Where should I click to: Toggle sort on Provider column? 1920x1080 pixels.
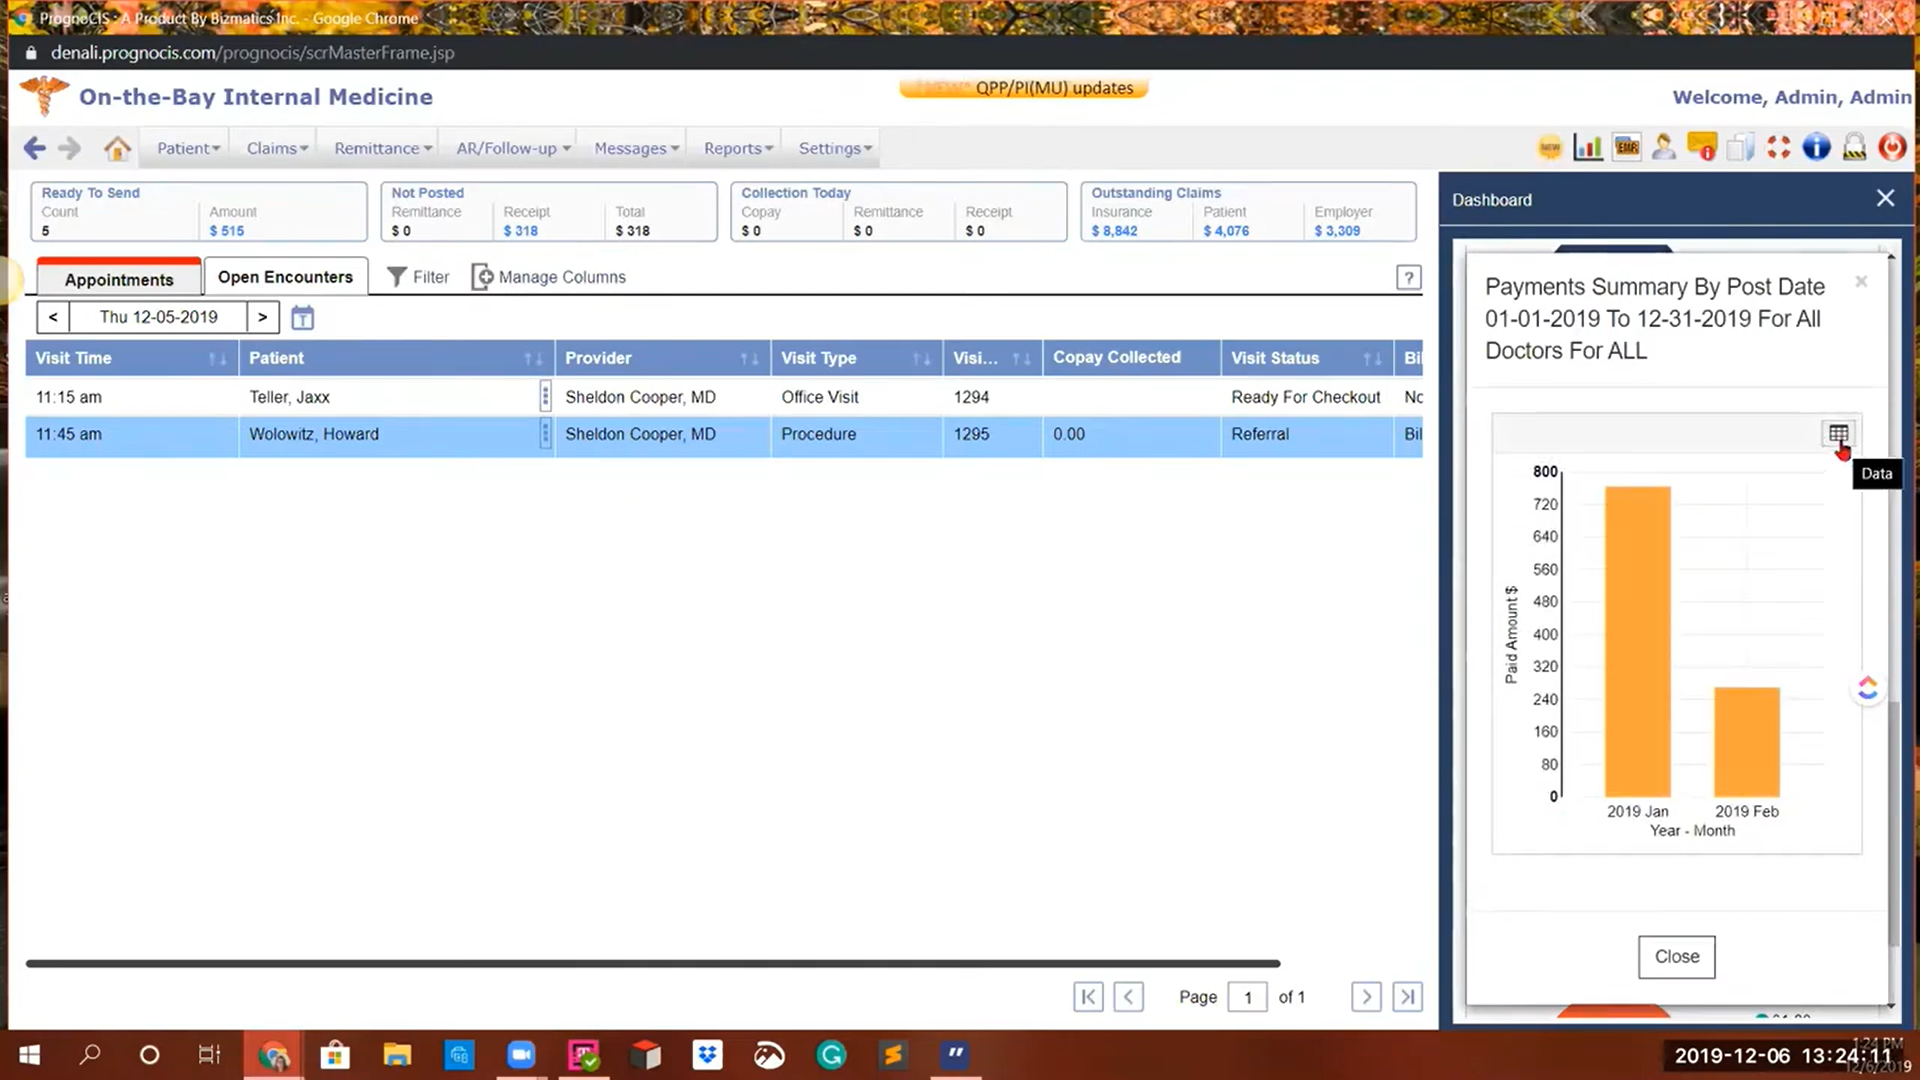[x=749, y=359]
